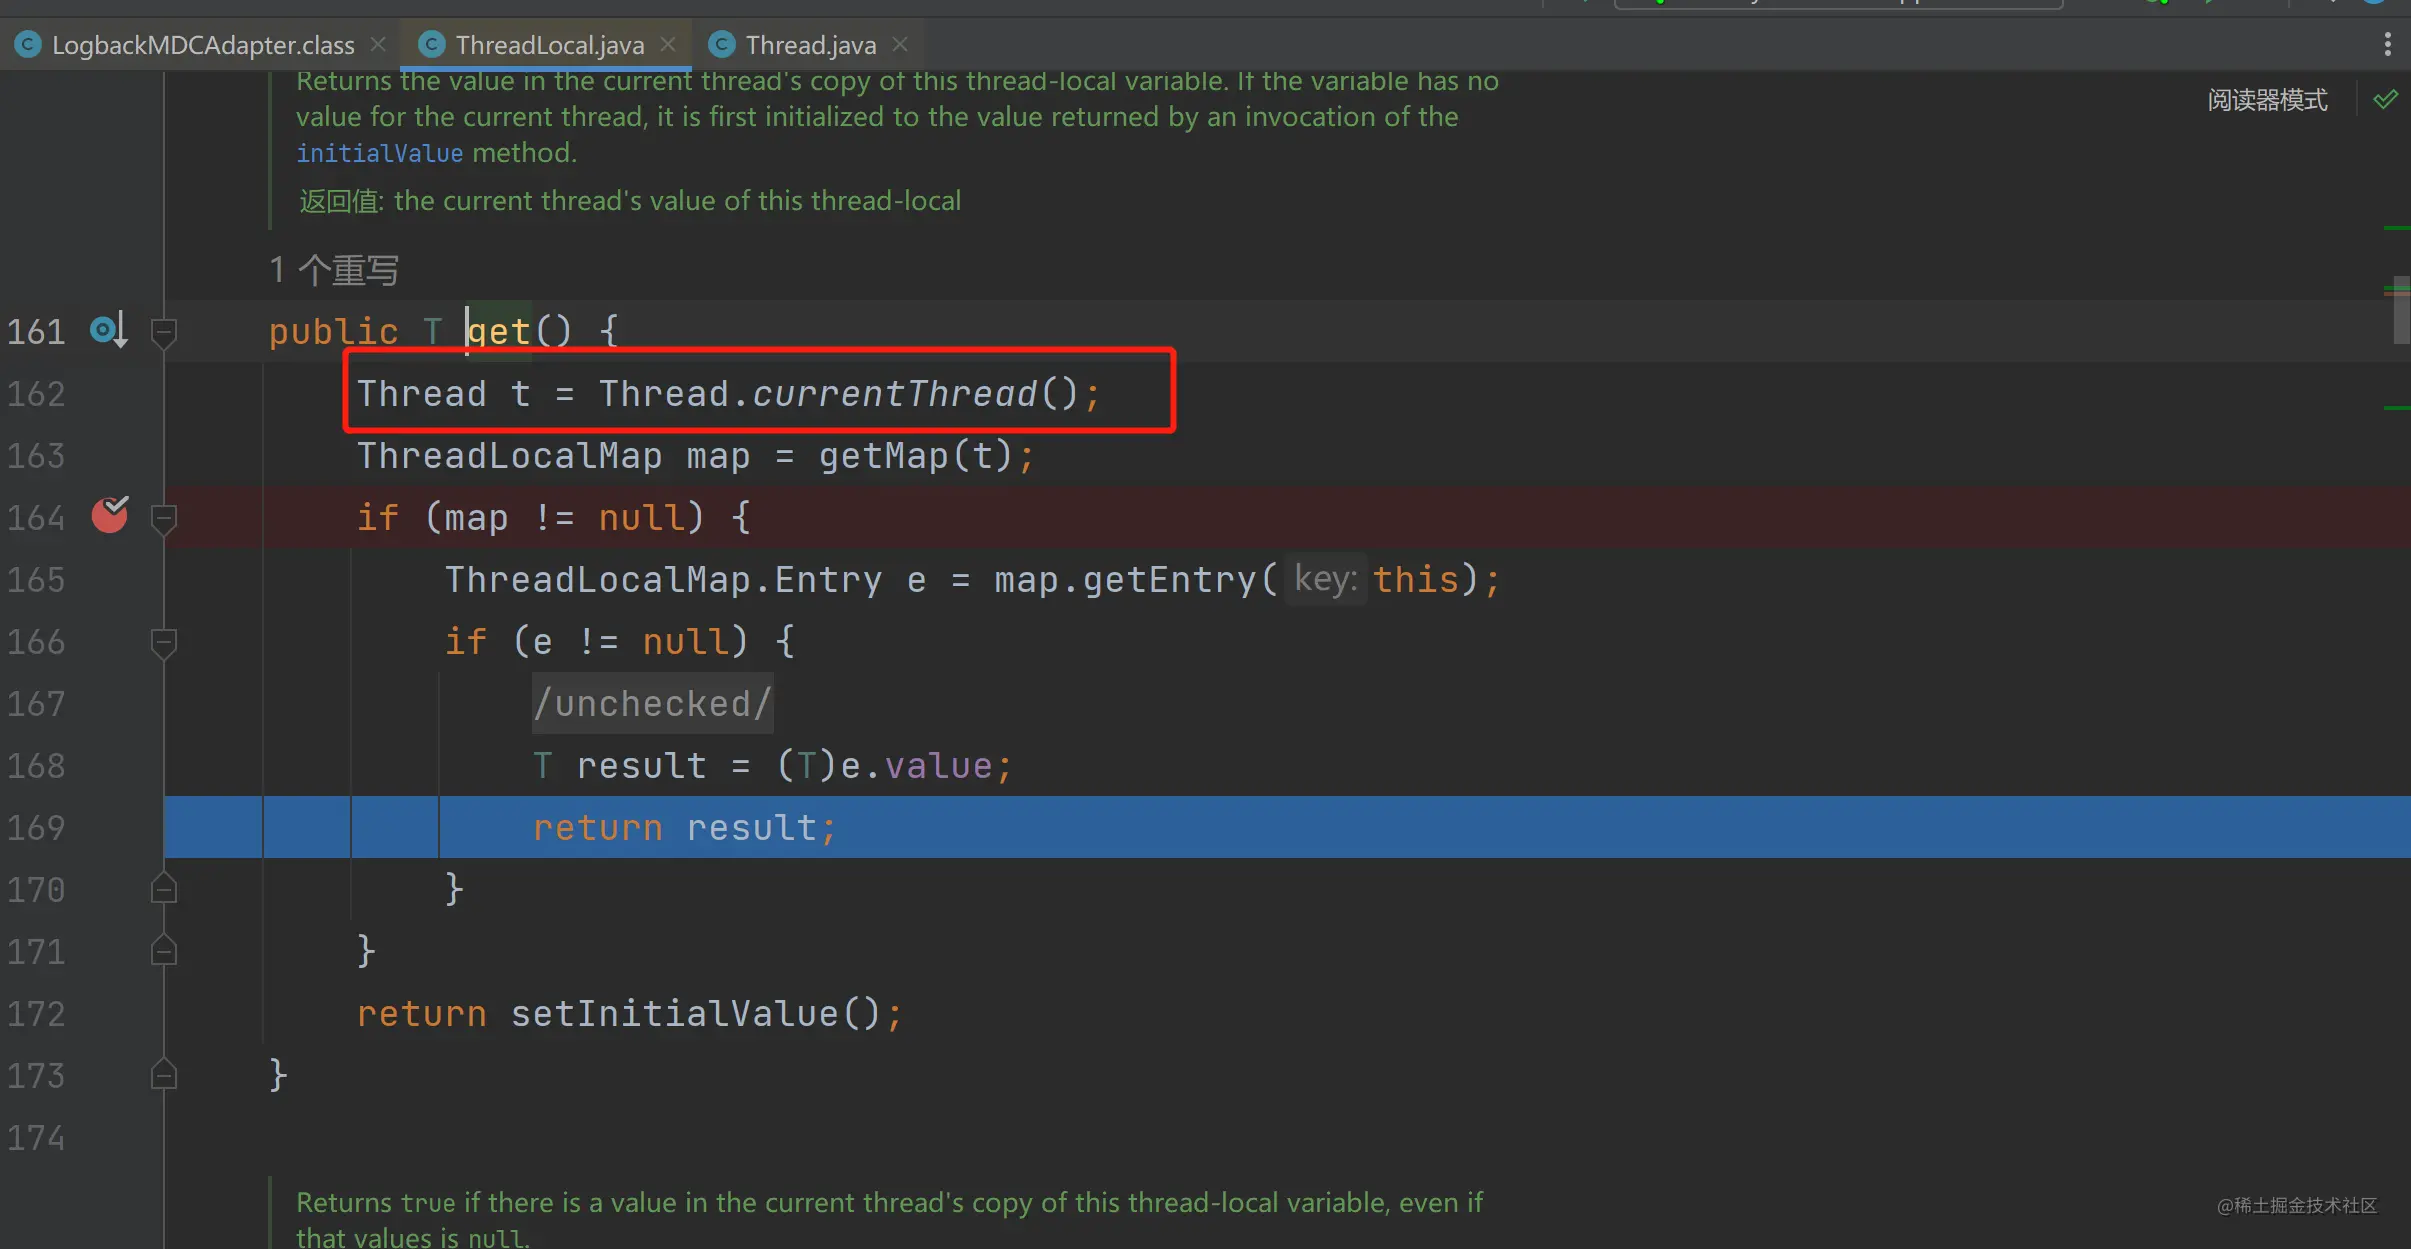Close the Thread.java tab

(x=900, y=45)
